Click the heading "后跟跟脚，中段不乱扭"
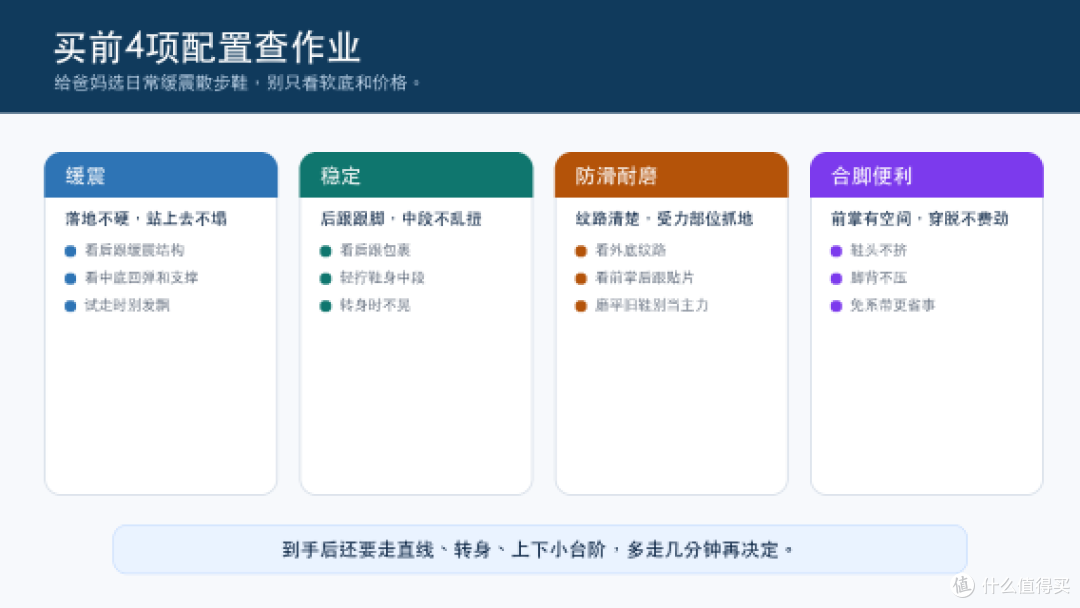Screen dimensions: 1080x608 401,219
